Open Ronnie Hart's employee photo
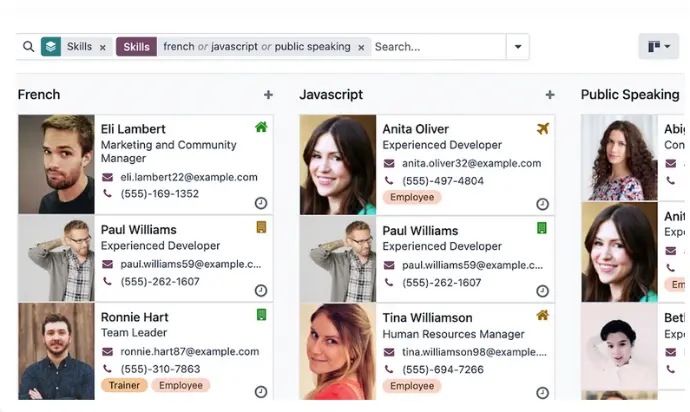Image resolution: width=690 pixels, height=412 pixels. (x=56, y=352)
